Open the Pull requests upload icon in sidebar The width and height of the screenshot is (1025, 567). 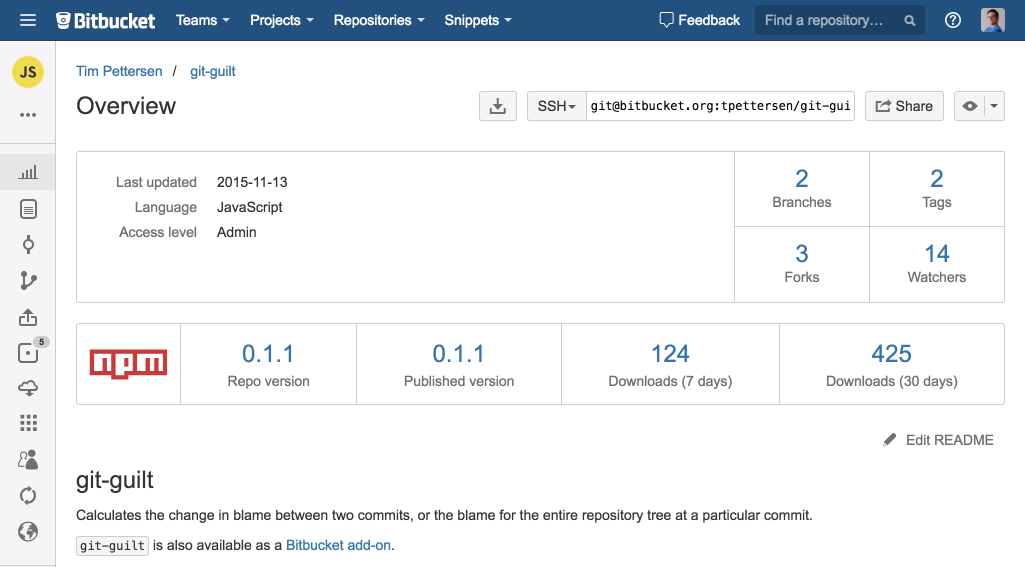pos(27,317)
